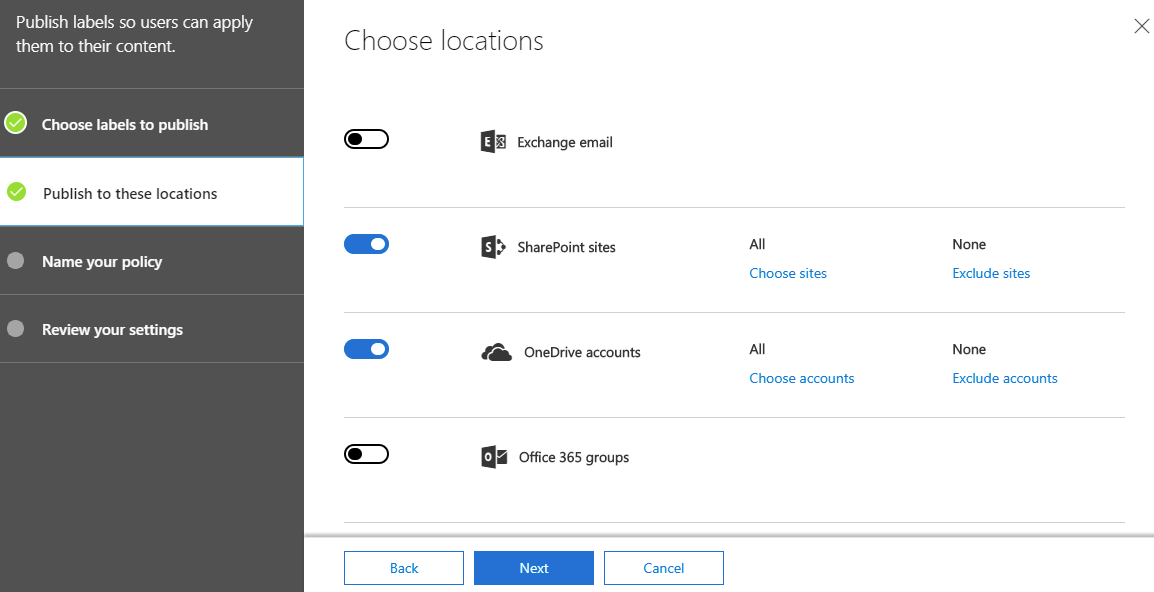1154x592 pixels.
Task: Click gray step circle beside Review your settings
Action: coord(15,328)
